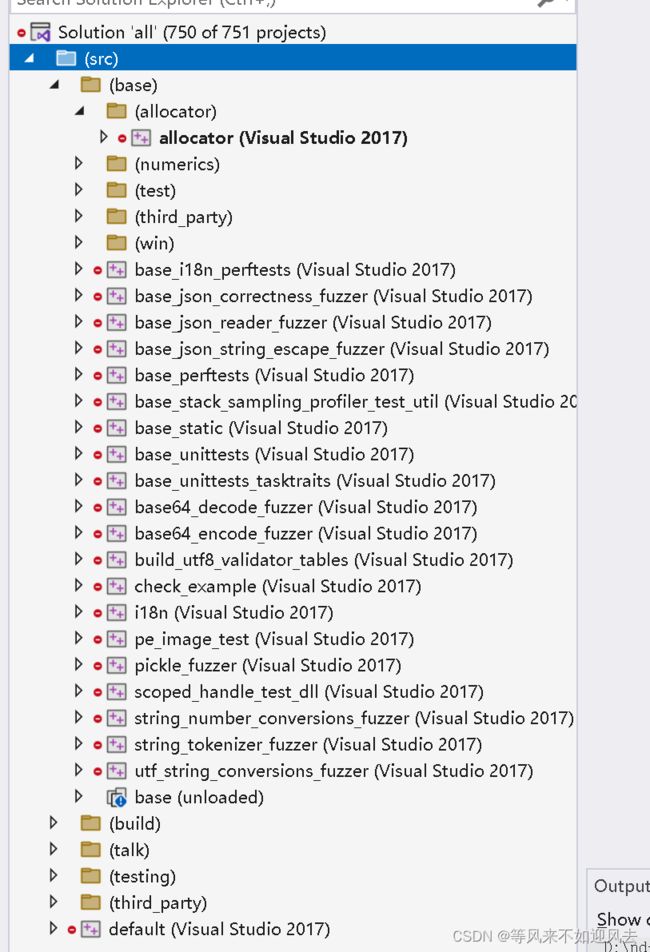Click the pe_image_test project icon

point(116,639)
